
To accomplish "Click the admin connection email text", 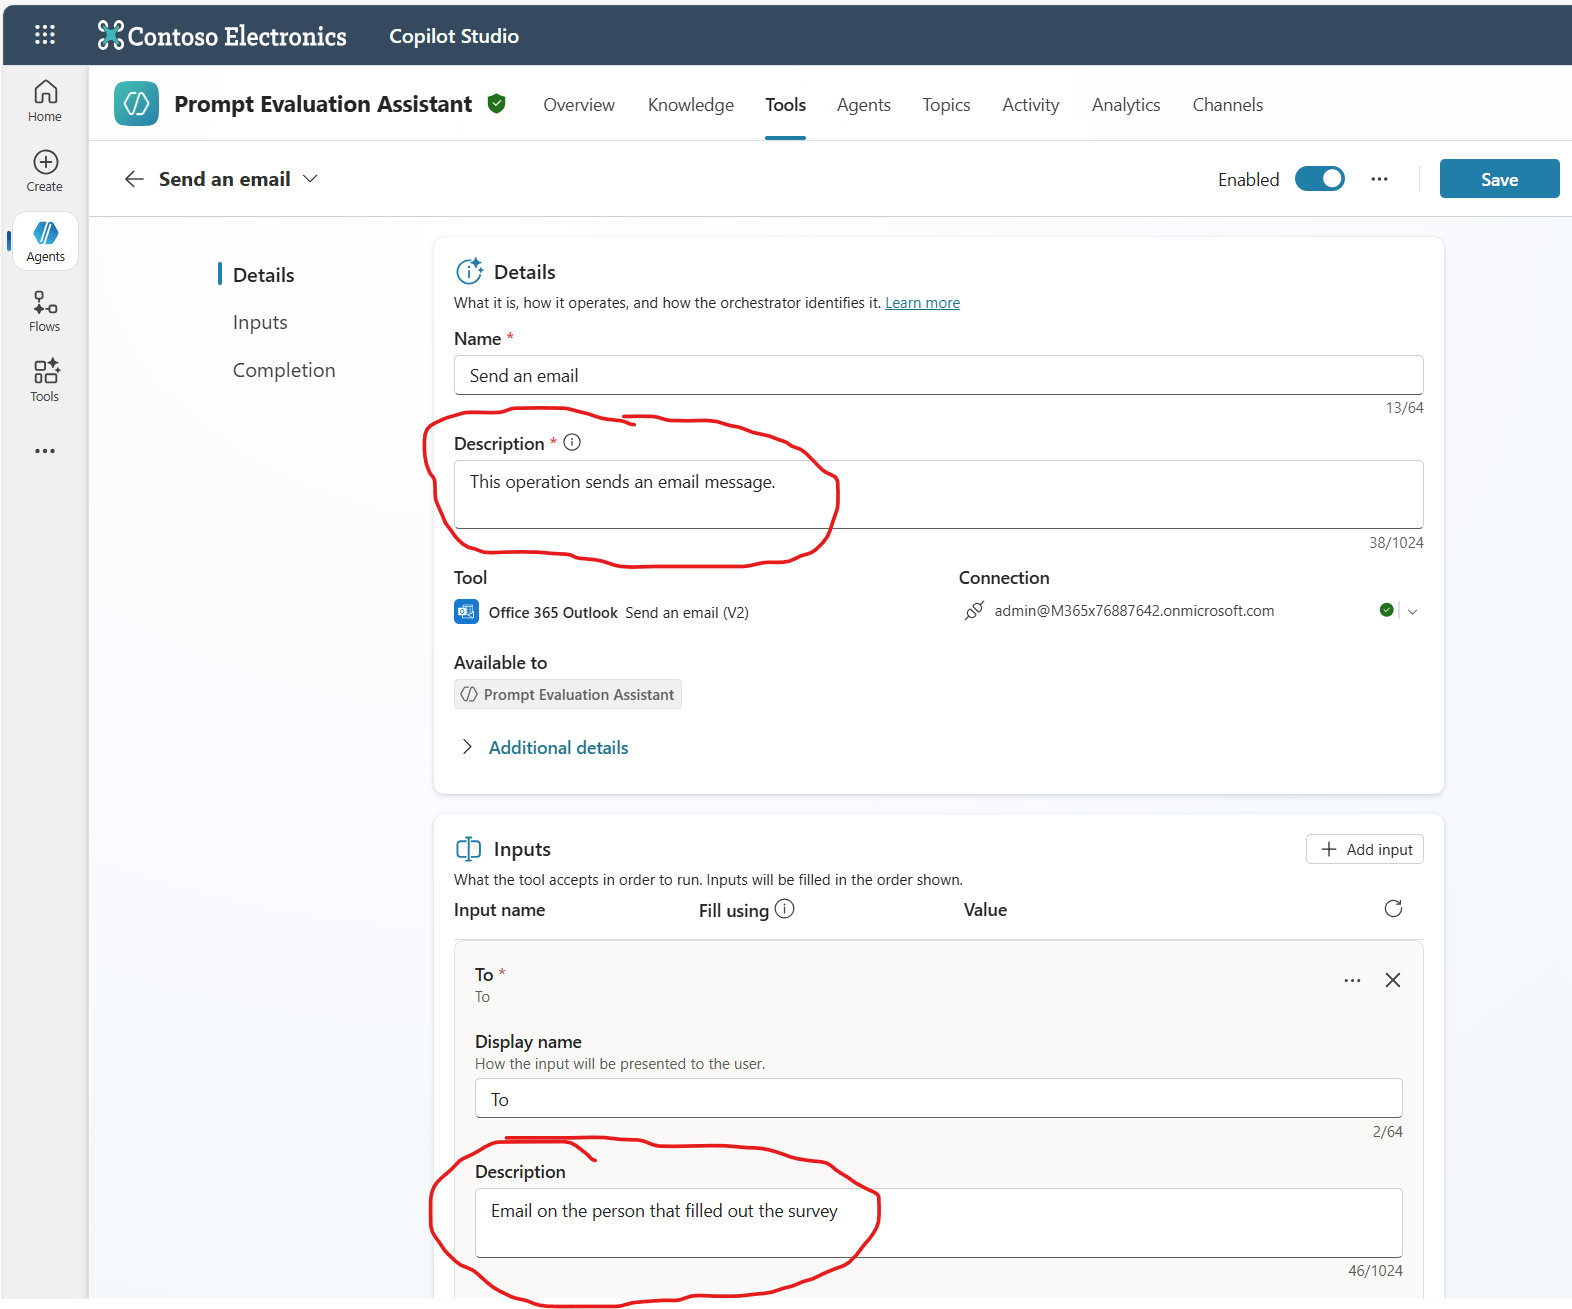I will pyautogui.click(x=1134, y=611).
